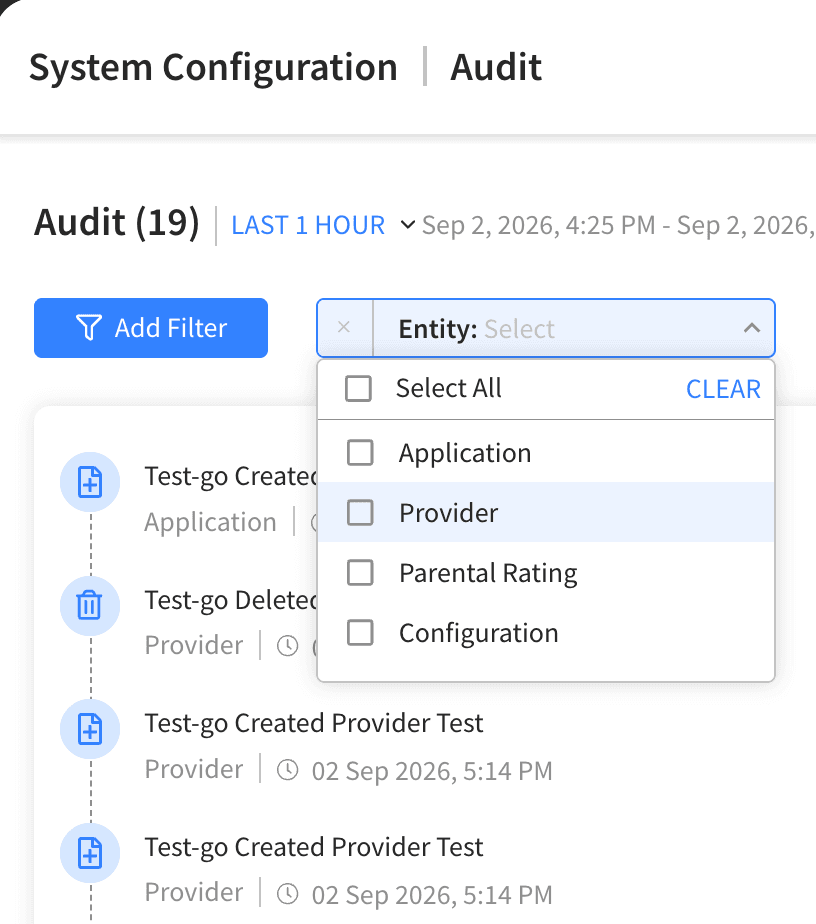
Task: Click the funnel icon in Add Filter
Action: click(89, 328)
